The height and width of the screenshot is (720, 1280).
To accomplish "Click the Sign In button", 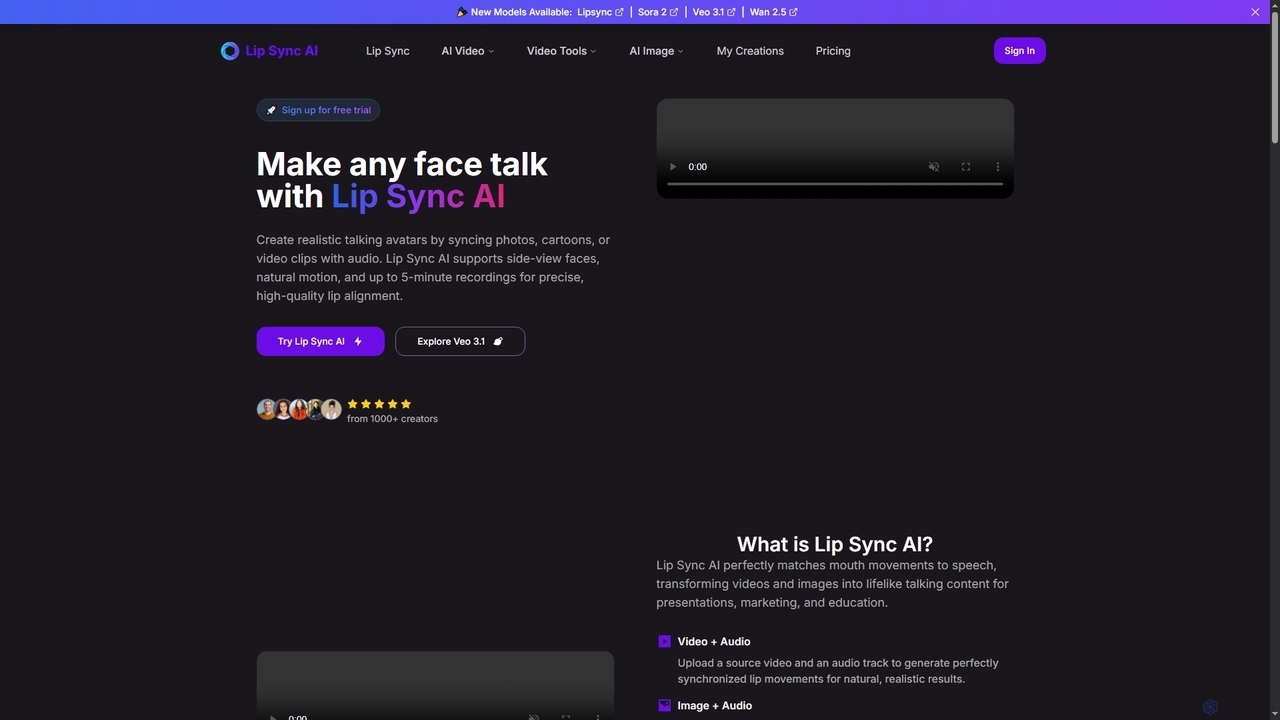I will (x=1020, y=51).
